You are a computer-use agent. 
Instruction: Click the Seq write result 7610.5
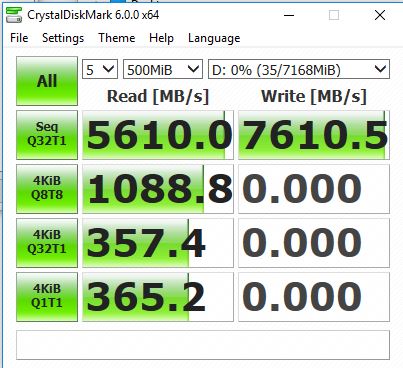click(314, 135)
